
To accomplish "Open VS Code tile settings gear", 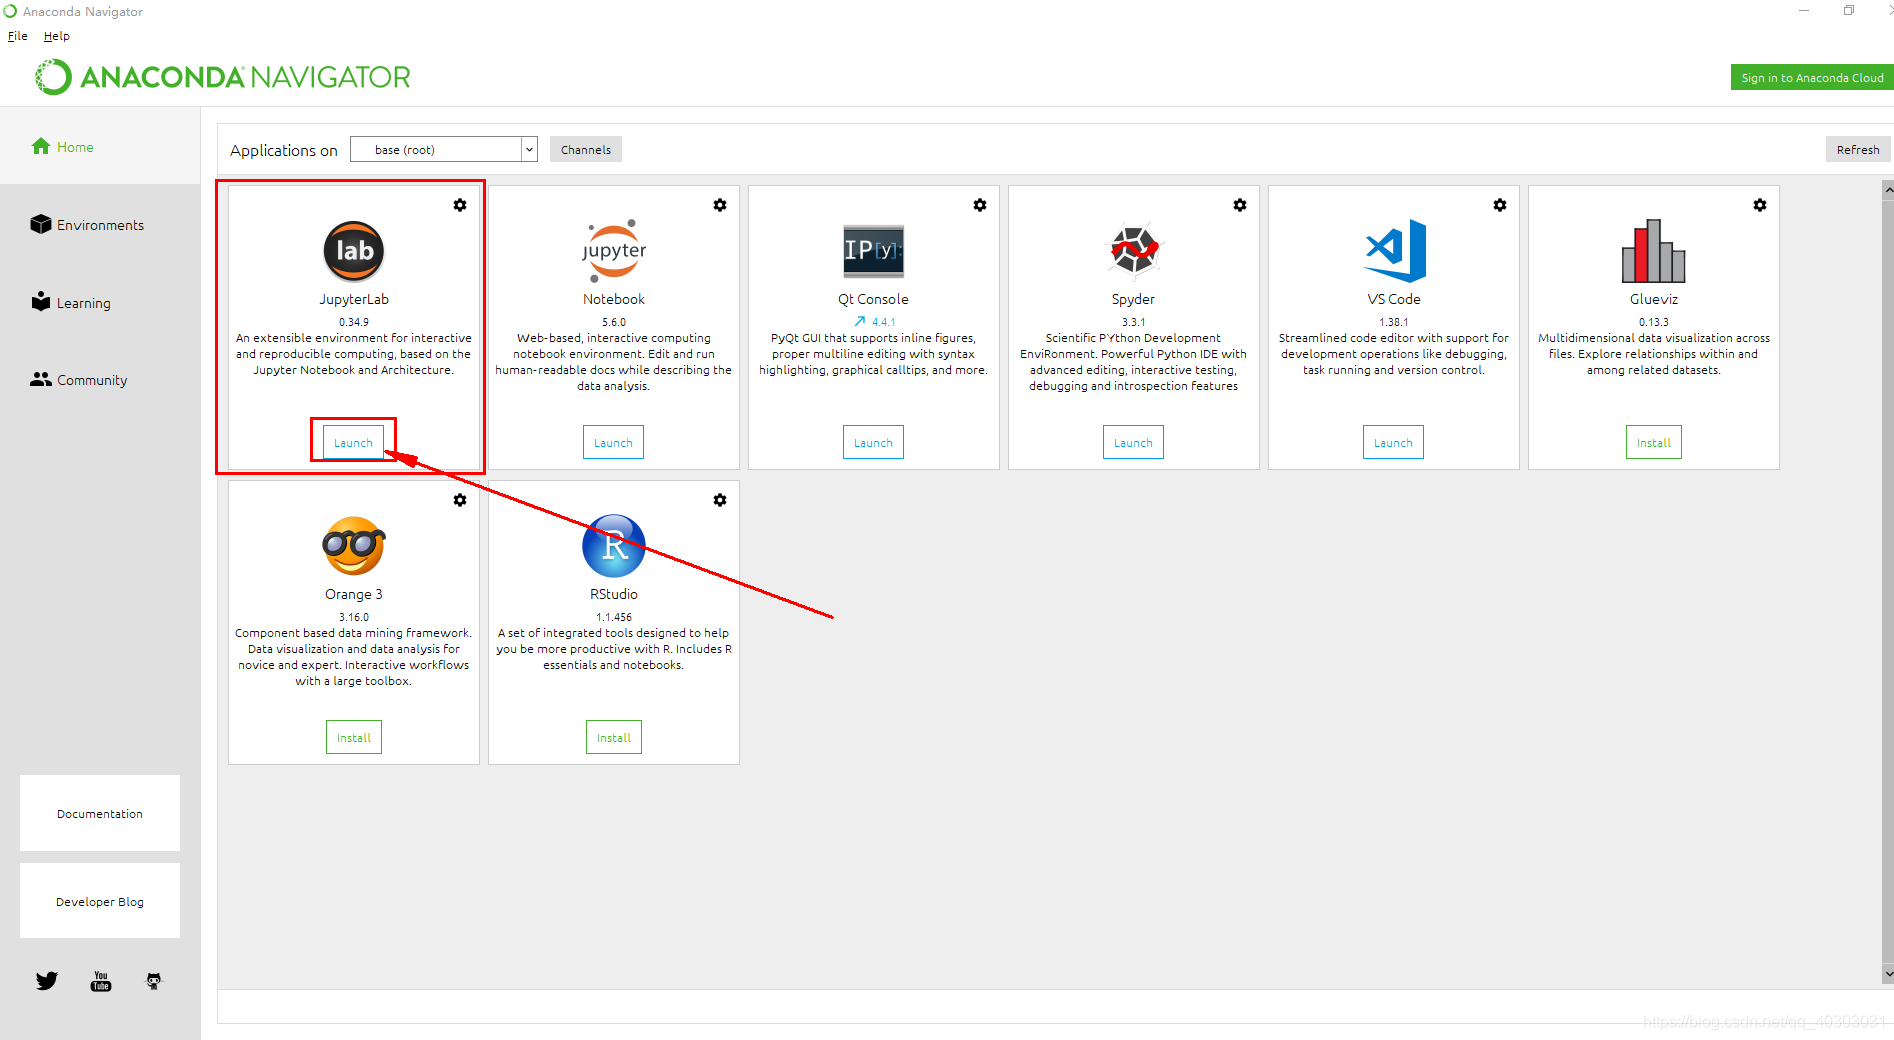I will pyautogui.click(x=1500, y=205).
